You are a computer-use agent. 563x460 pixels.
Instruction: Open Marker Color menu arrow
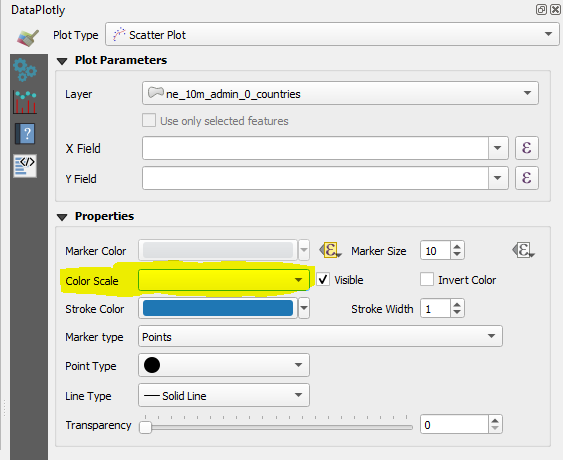pyautogui.click(x=304, y=250)
